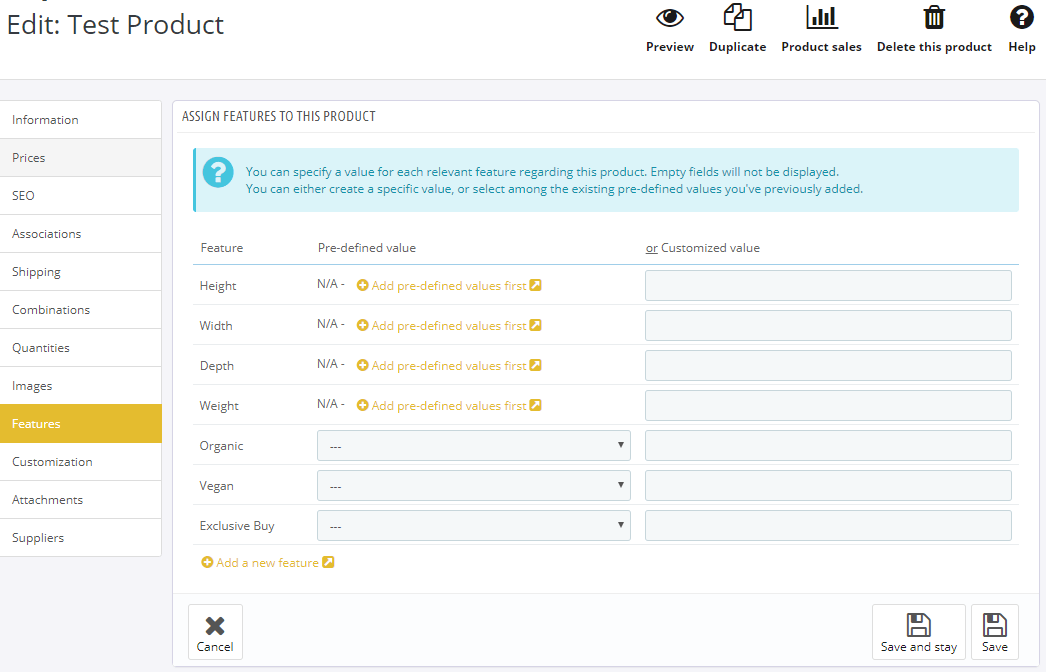Screen dimensions: 1046x672
Task: Click Add pre-defined values first link for Depth
Action: [449, 366]
